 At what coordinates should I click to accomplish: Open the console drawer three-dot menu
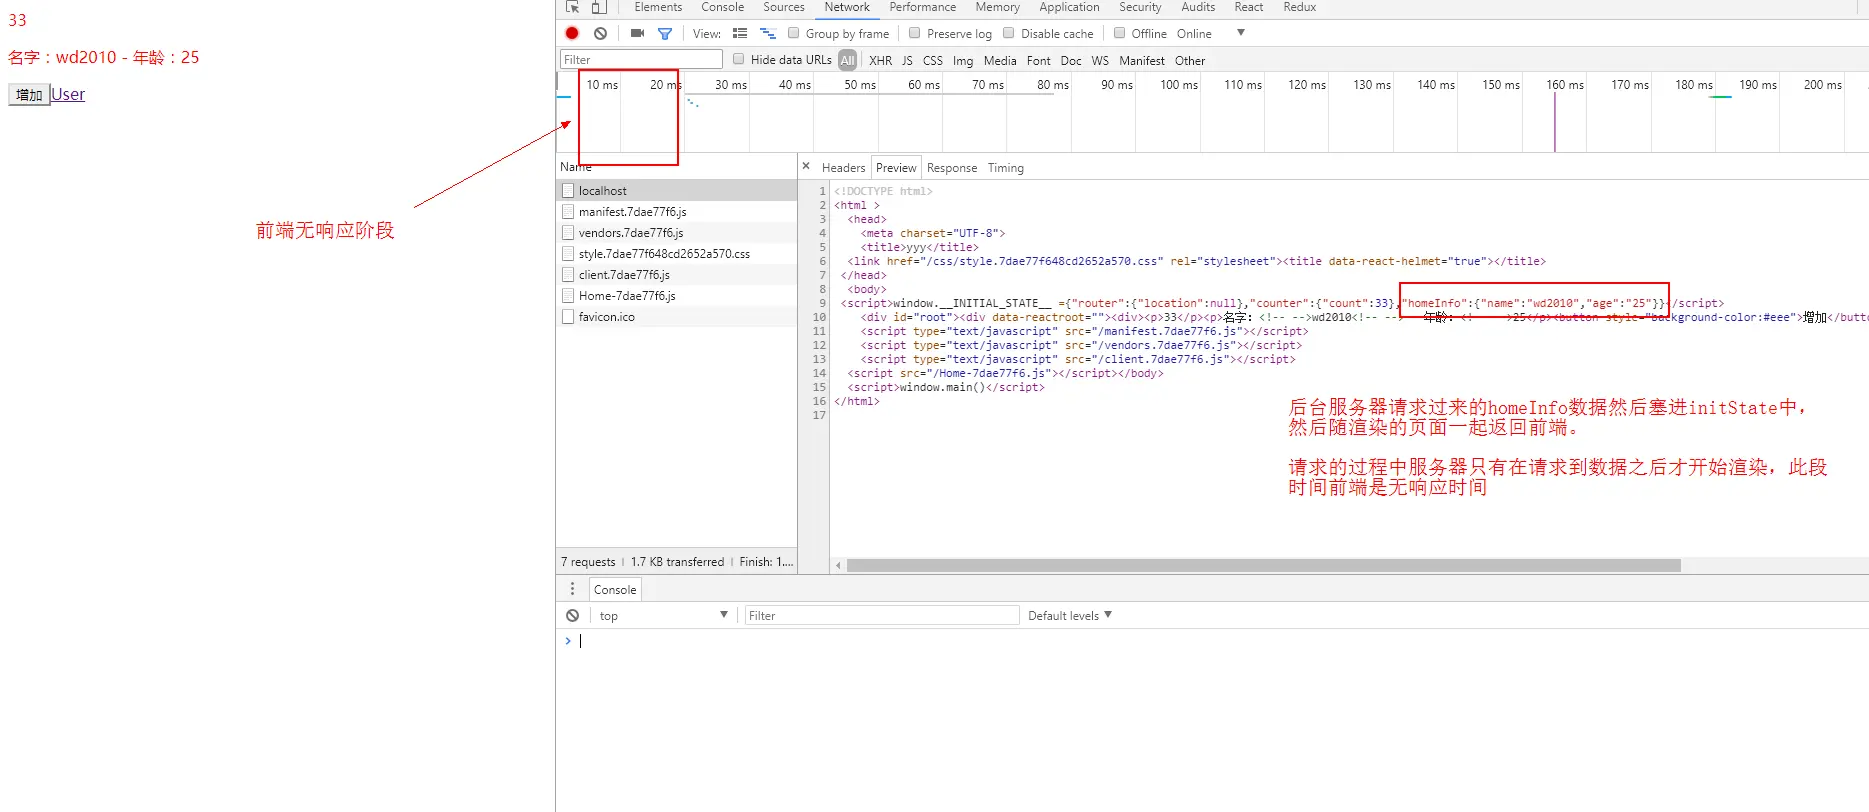click(x=573, y=589)
